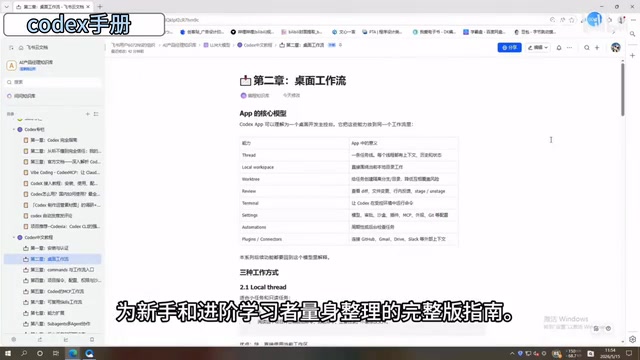
Task: Collapse the Codex专栏 tree node
Action: [x=14, y=129]
